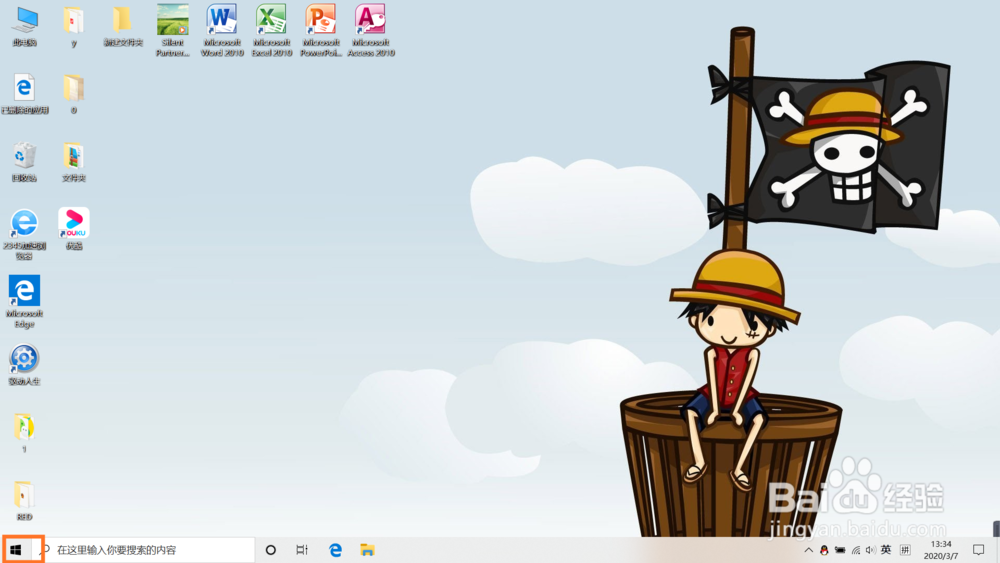Select the Youku shortcut icon
Viewport: 1000px width, 563px height.
coord(73,229)
